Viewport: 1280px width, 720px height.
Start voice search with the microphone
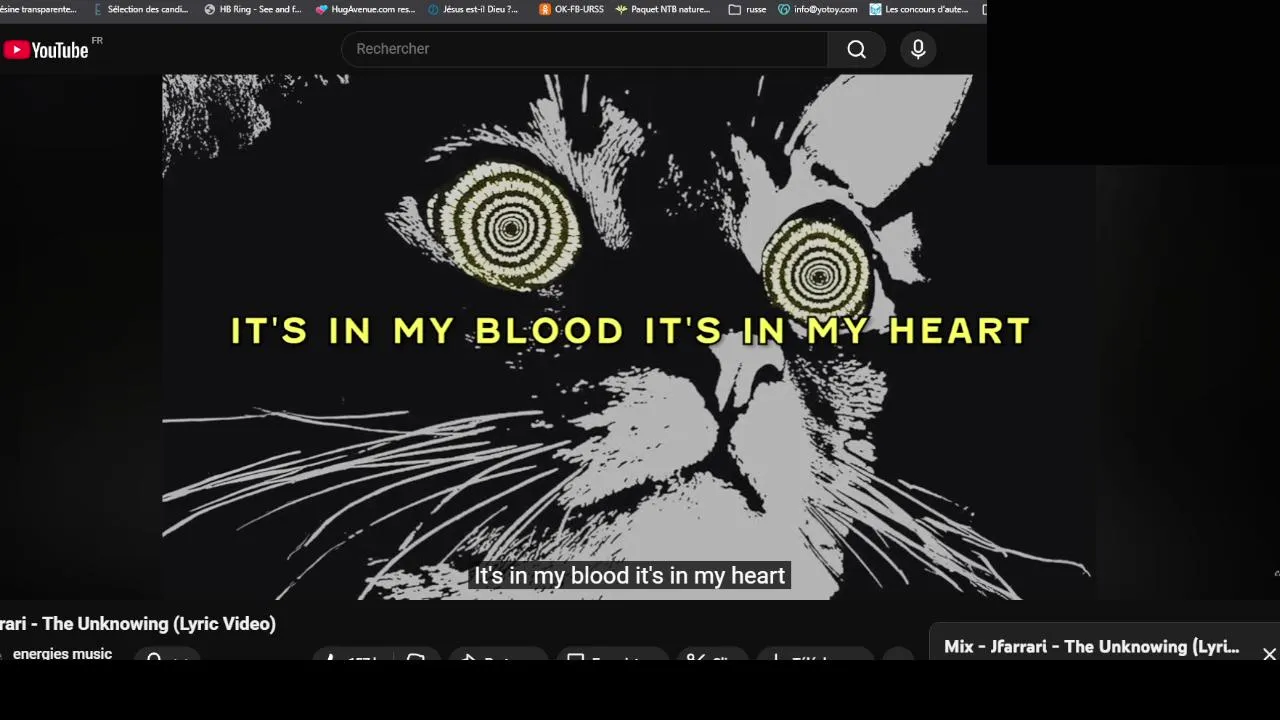918,49
